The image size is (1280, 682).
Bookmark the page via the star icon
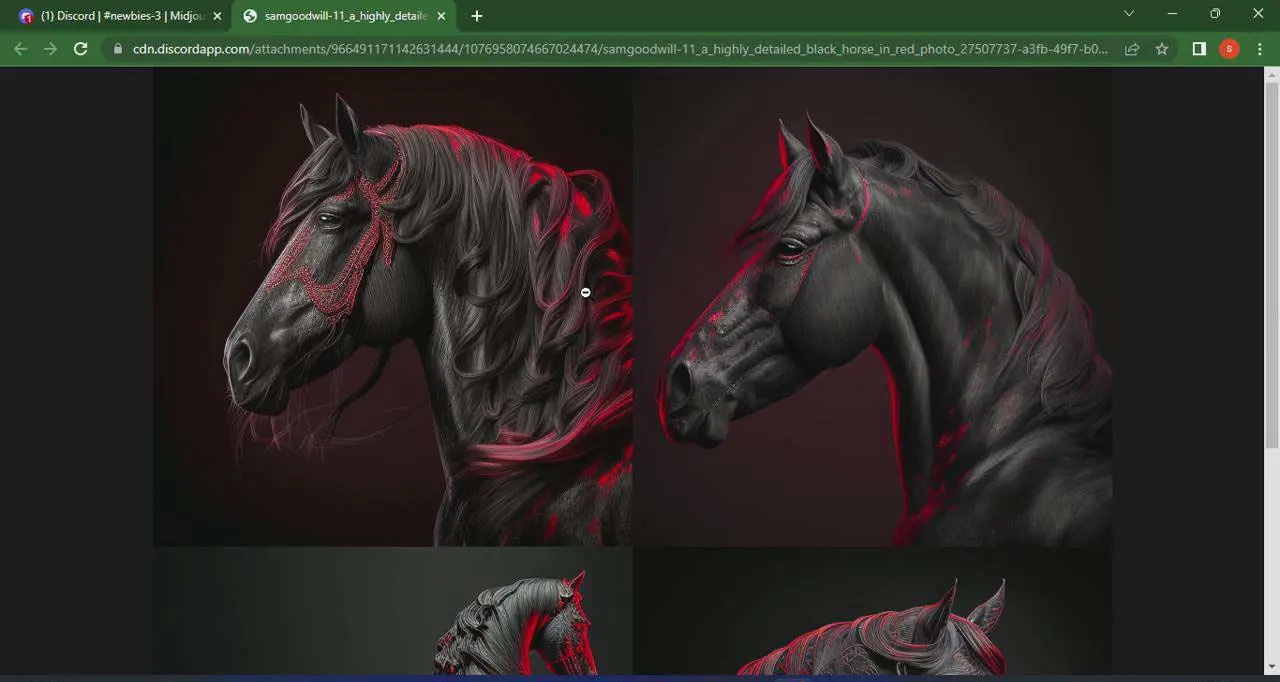tap(1162, 48)
